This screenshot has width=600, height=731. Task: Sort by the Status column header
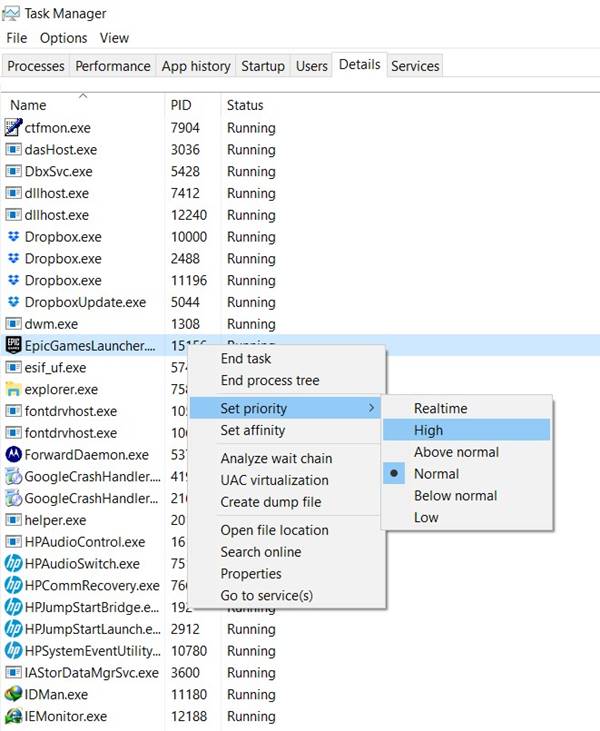[x=245, y=105]
